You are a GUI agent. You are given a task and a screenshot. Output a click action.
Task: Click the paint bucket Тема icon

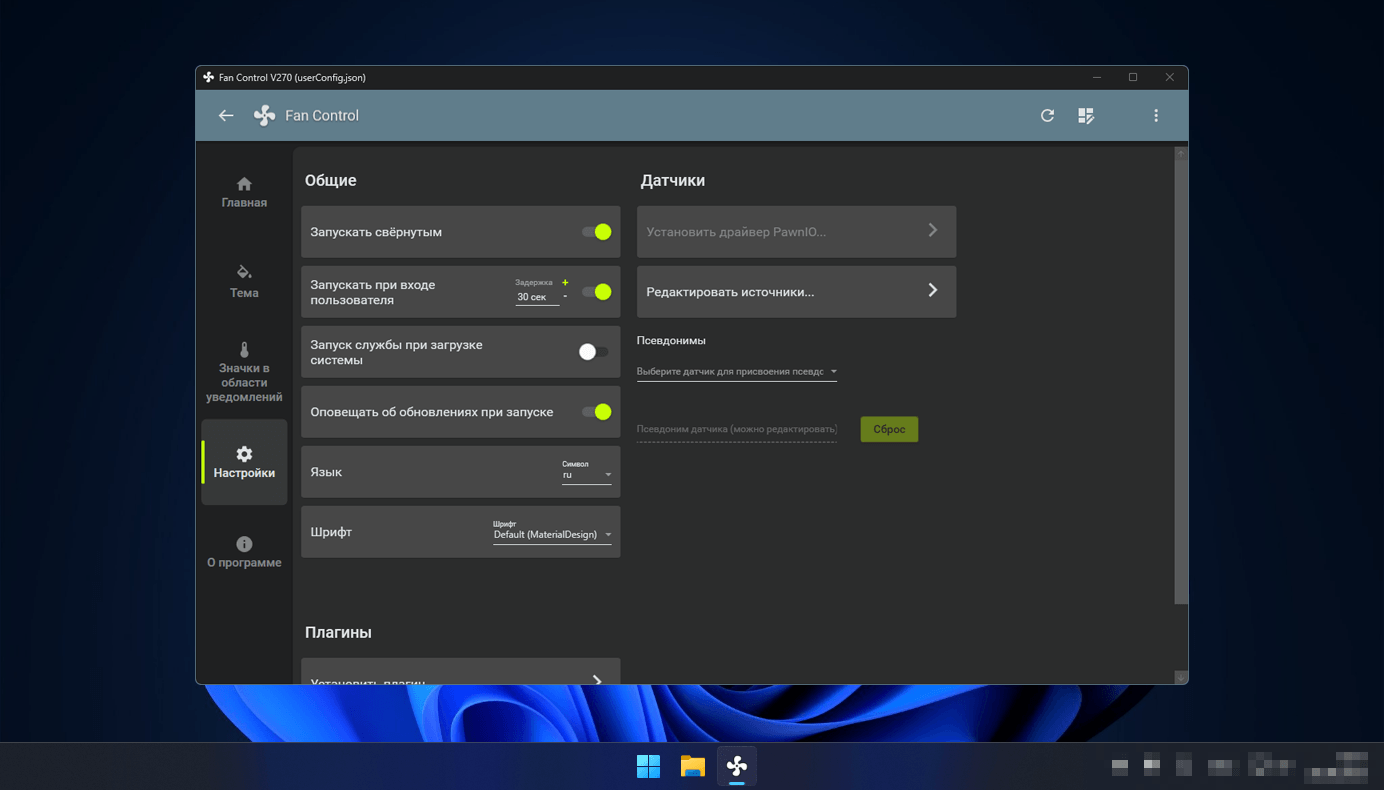(x=244, y=272)
